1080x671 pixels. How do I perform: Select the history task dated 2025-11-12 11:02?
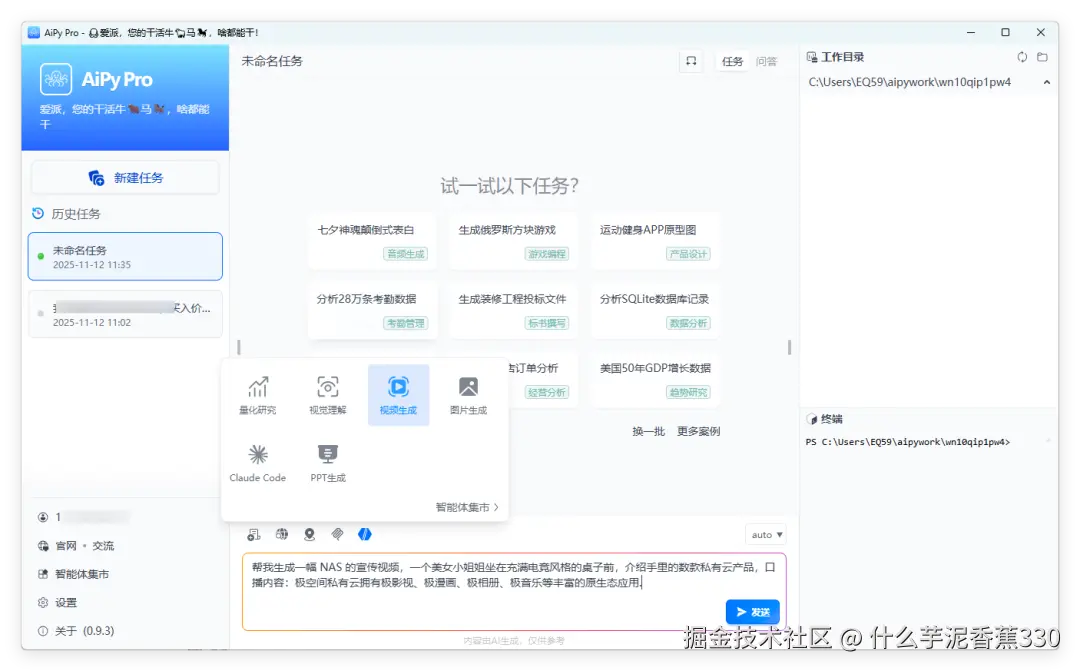(125, 314)
